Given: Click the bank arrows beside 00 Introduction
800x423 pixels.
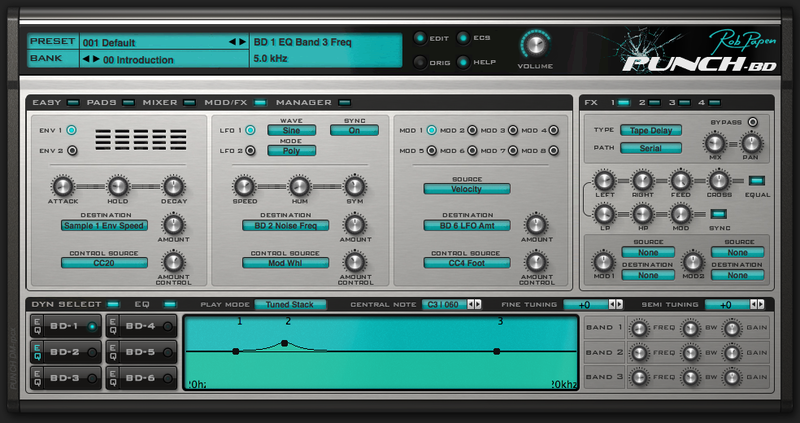Looking at the screenshot, I should [91, 59].
